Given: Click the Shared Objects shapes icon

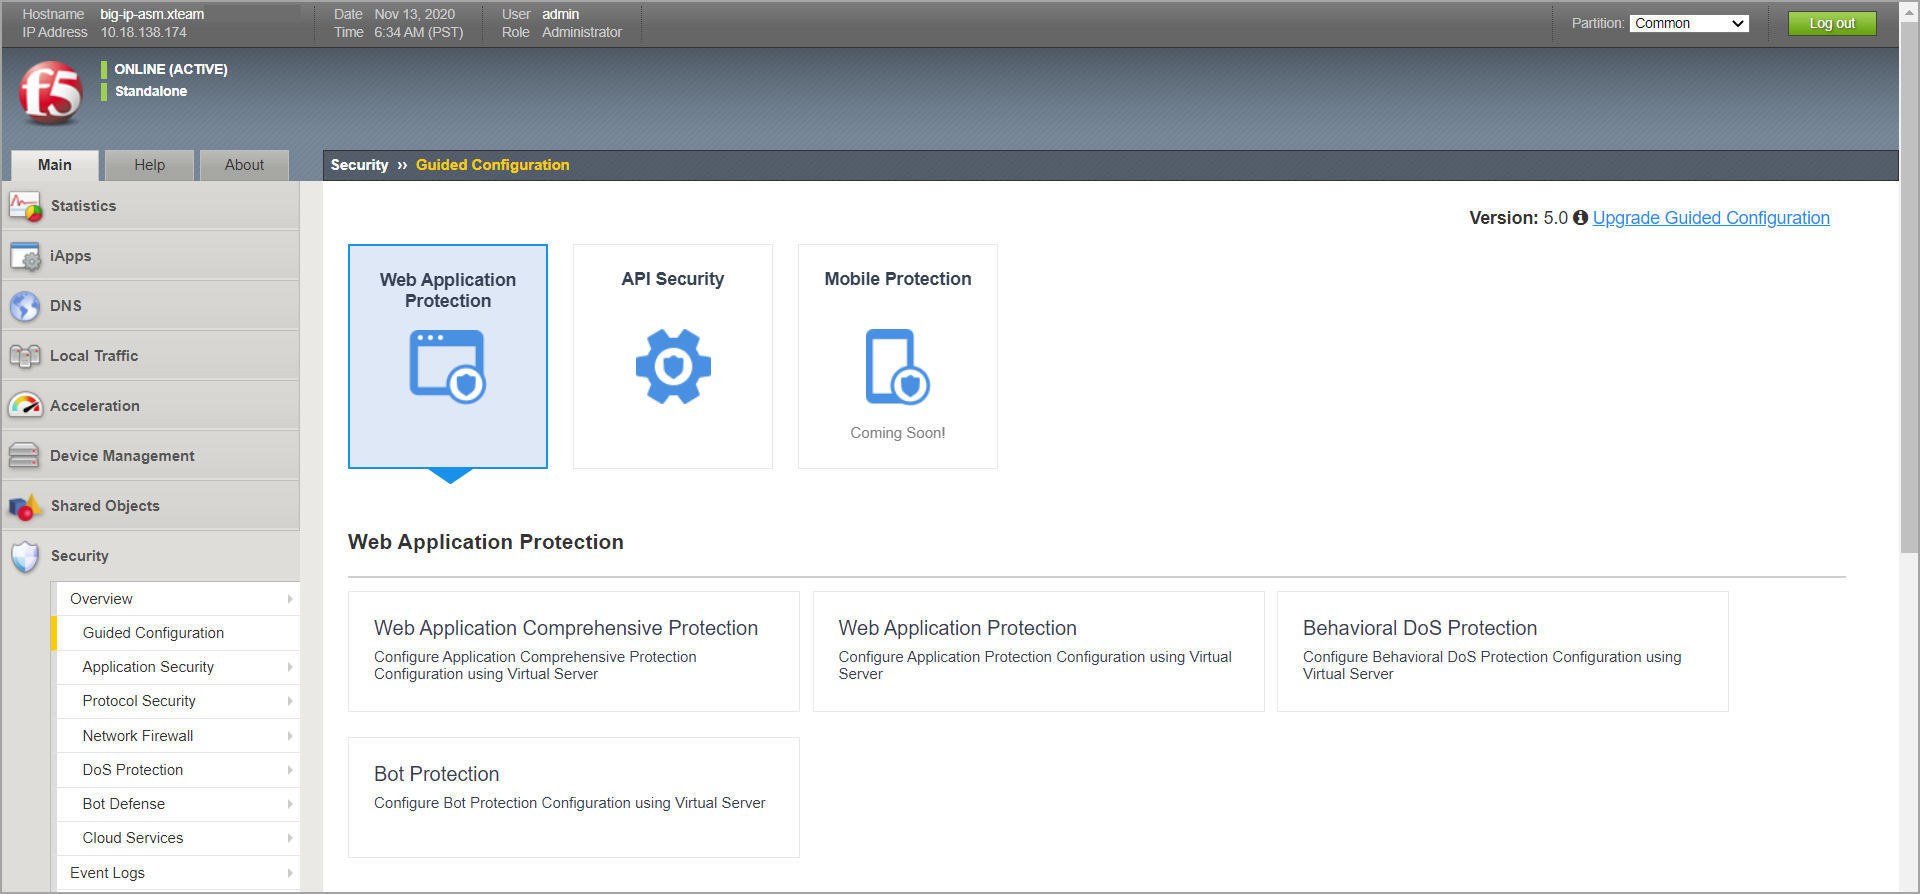Looking at the screenshot, I should coord(25,507).
